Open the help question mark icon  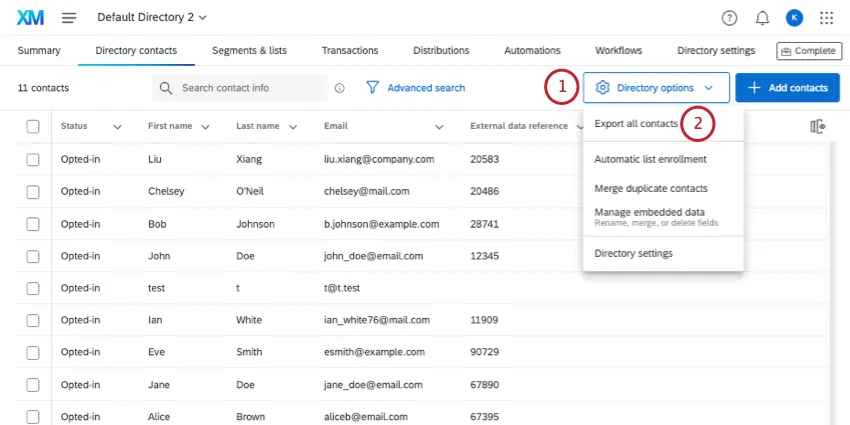click(x=729, y=18)
